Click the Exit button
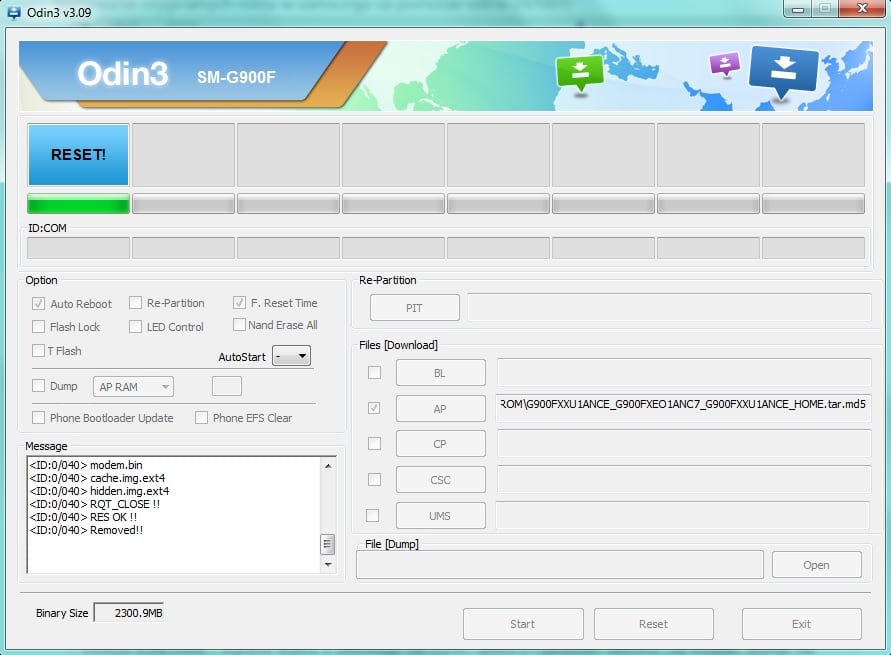Image resolution: width=891 pixels, height=655 pixels. 802,624
